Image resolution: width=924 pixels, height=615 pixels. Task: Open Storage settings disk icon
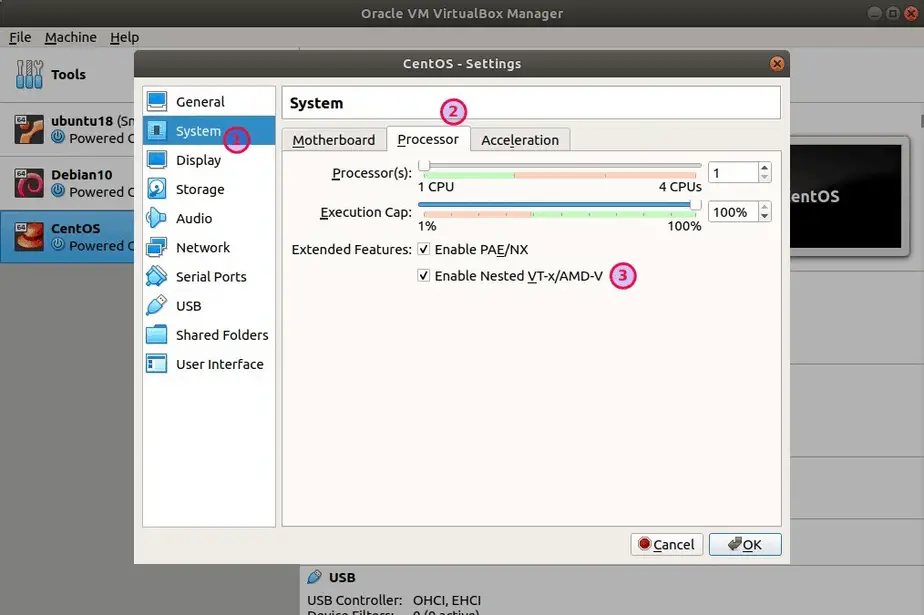[157, 189]
